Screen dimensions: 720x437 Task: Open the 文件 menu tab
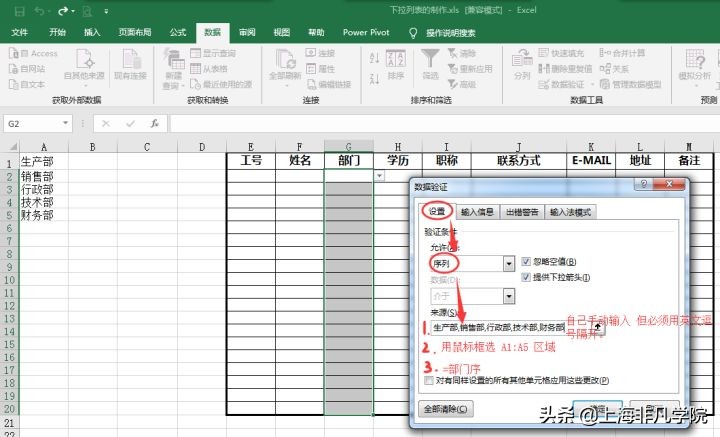(x=19, y=32)
